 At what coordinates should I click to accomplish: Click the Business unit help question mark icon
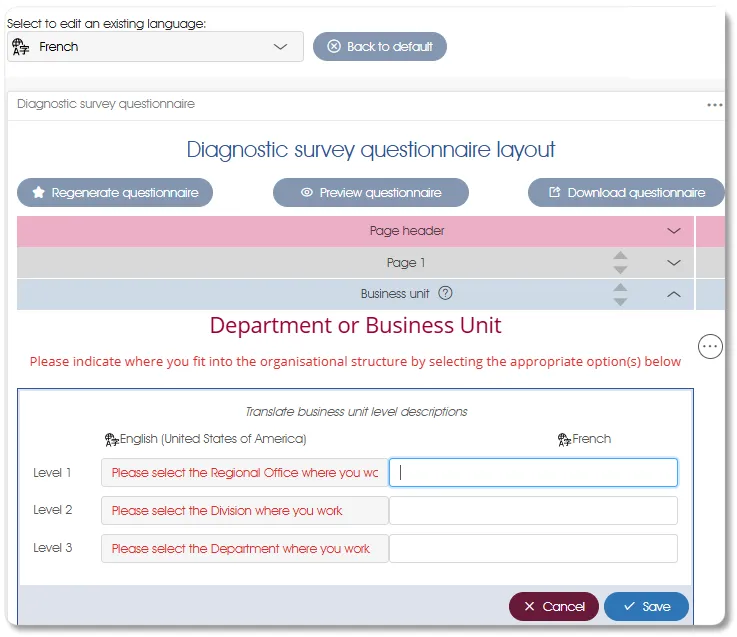[445, 293]
